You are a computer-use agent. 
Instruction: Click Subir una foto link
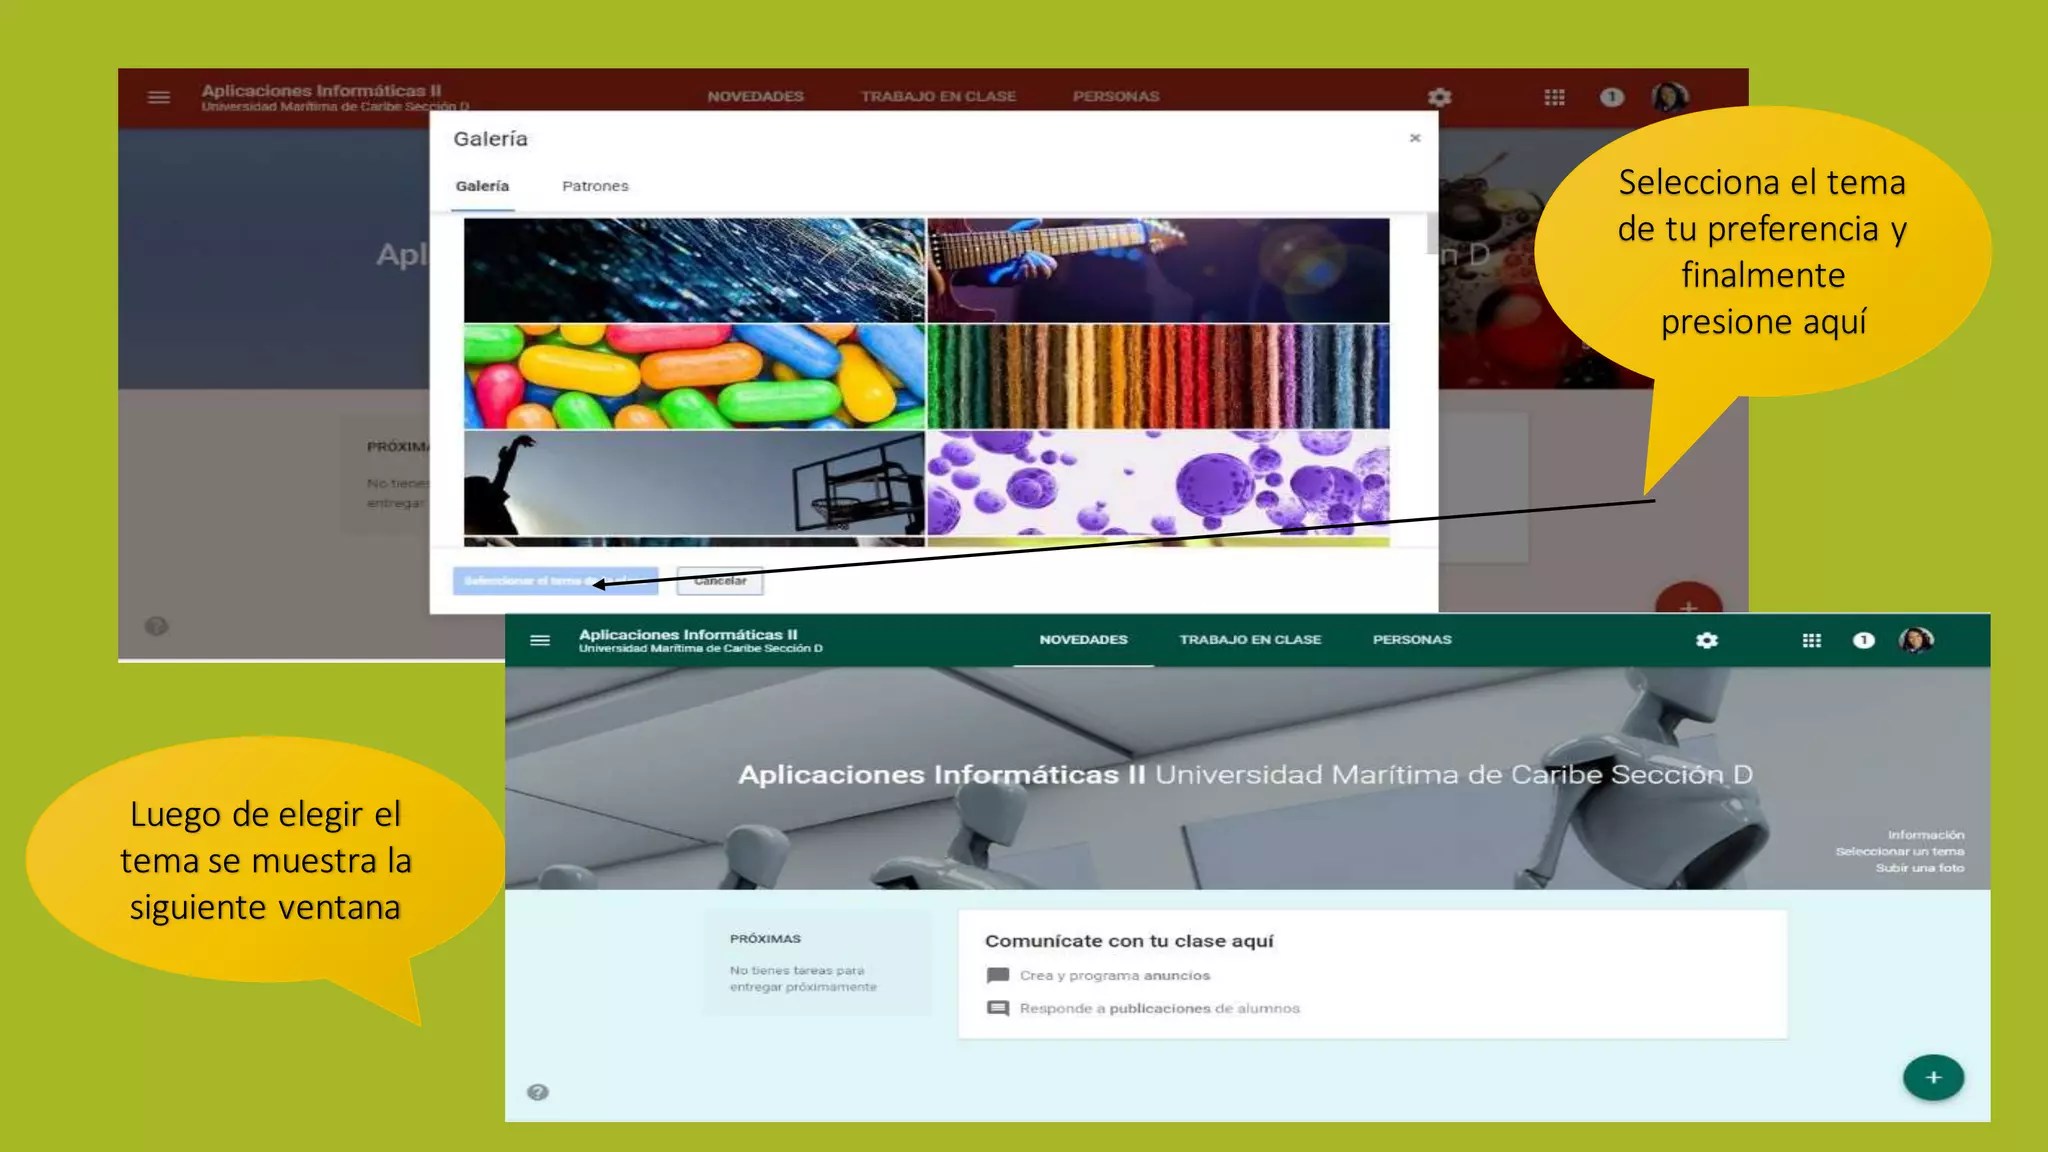pyautogui.click(x=1919, y=868)
